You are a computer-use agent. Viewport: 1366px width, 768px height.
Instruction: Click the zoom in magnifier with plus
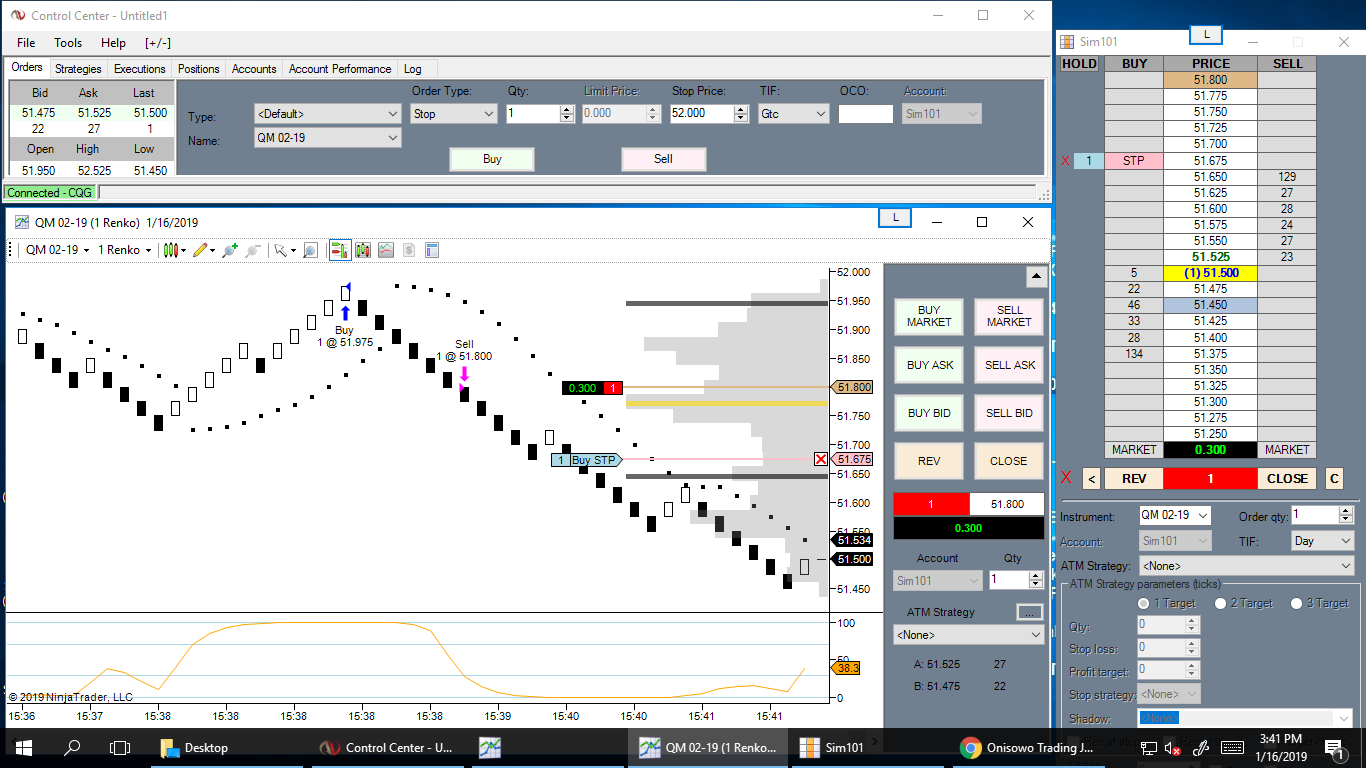click(230, 250)
